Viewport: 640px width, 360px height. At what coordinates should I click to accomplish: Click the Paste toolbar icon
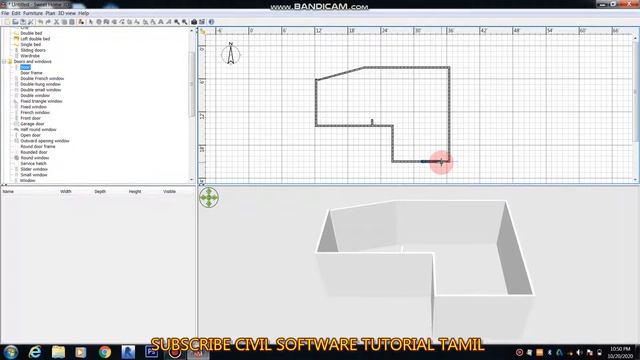pos(72,22)
